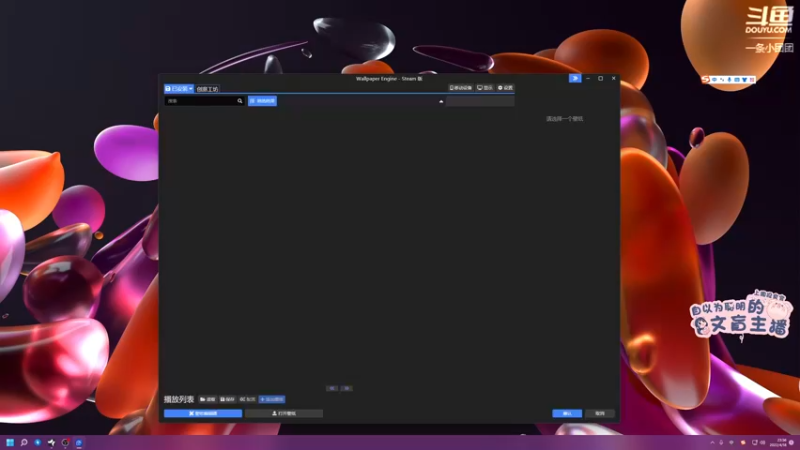The image size is (800, 450).
Task: Open the Wallpaper Engine taskbar icon
Action: tap(79, 442)
